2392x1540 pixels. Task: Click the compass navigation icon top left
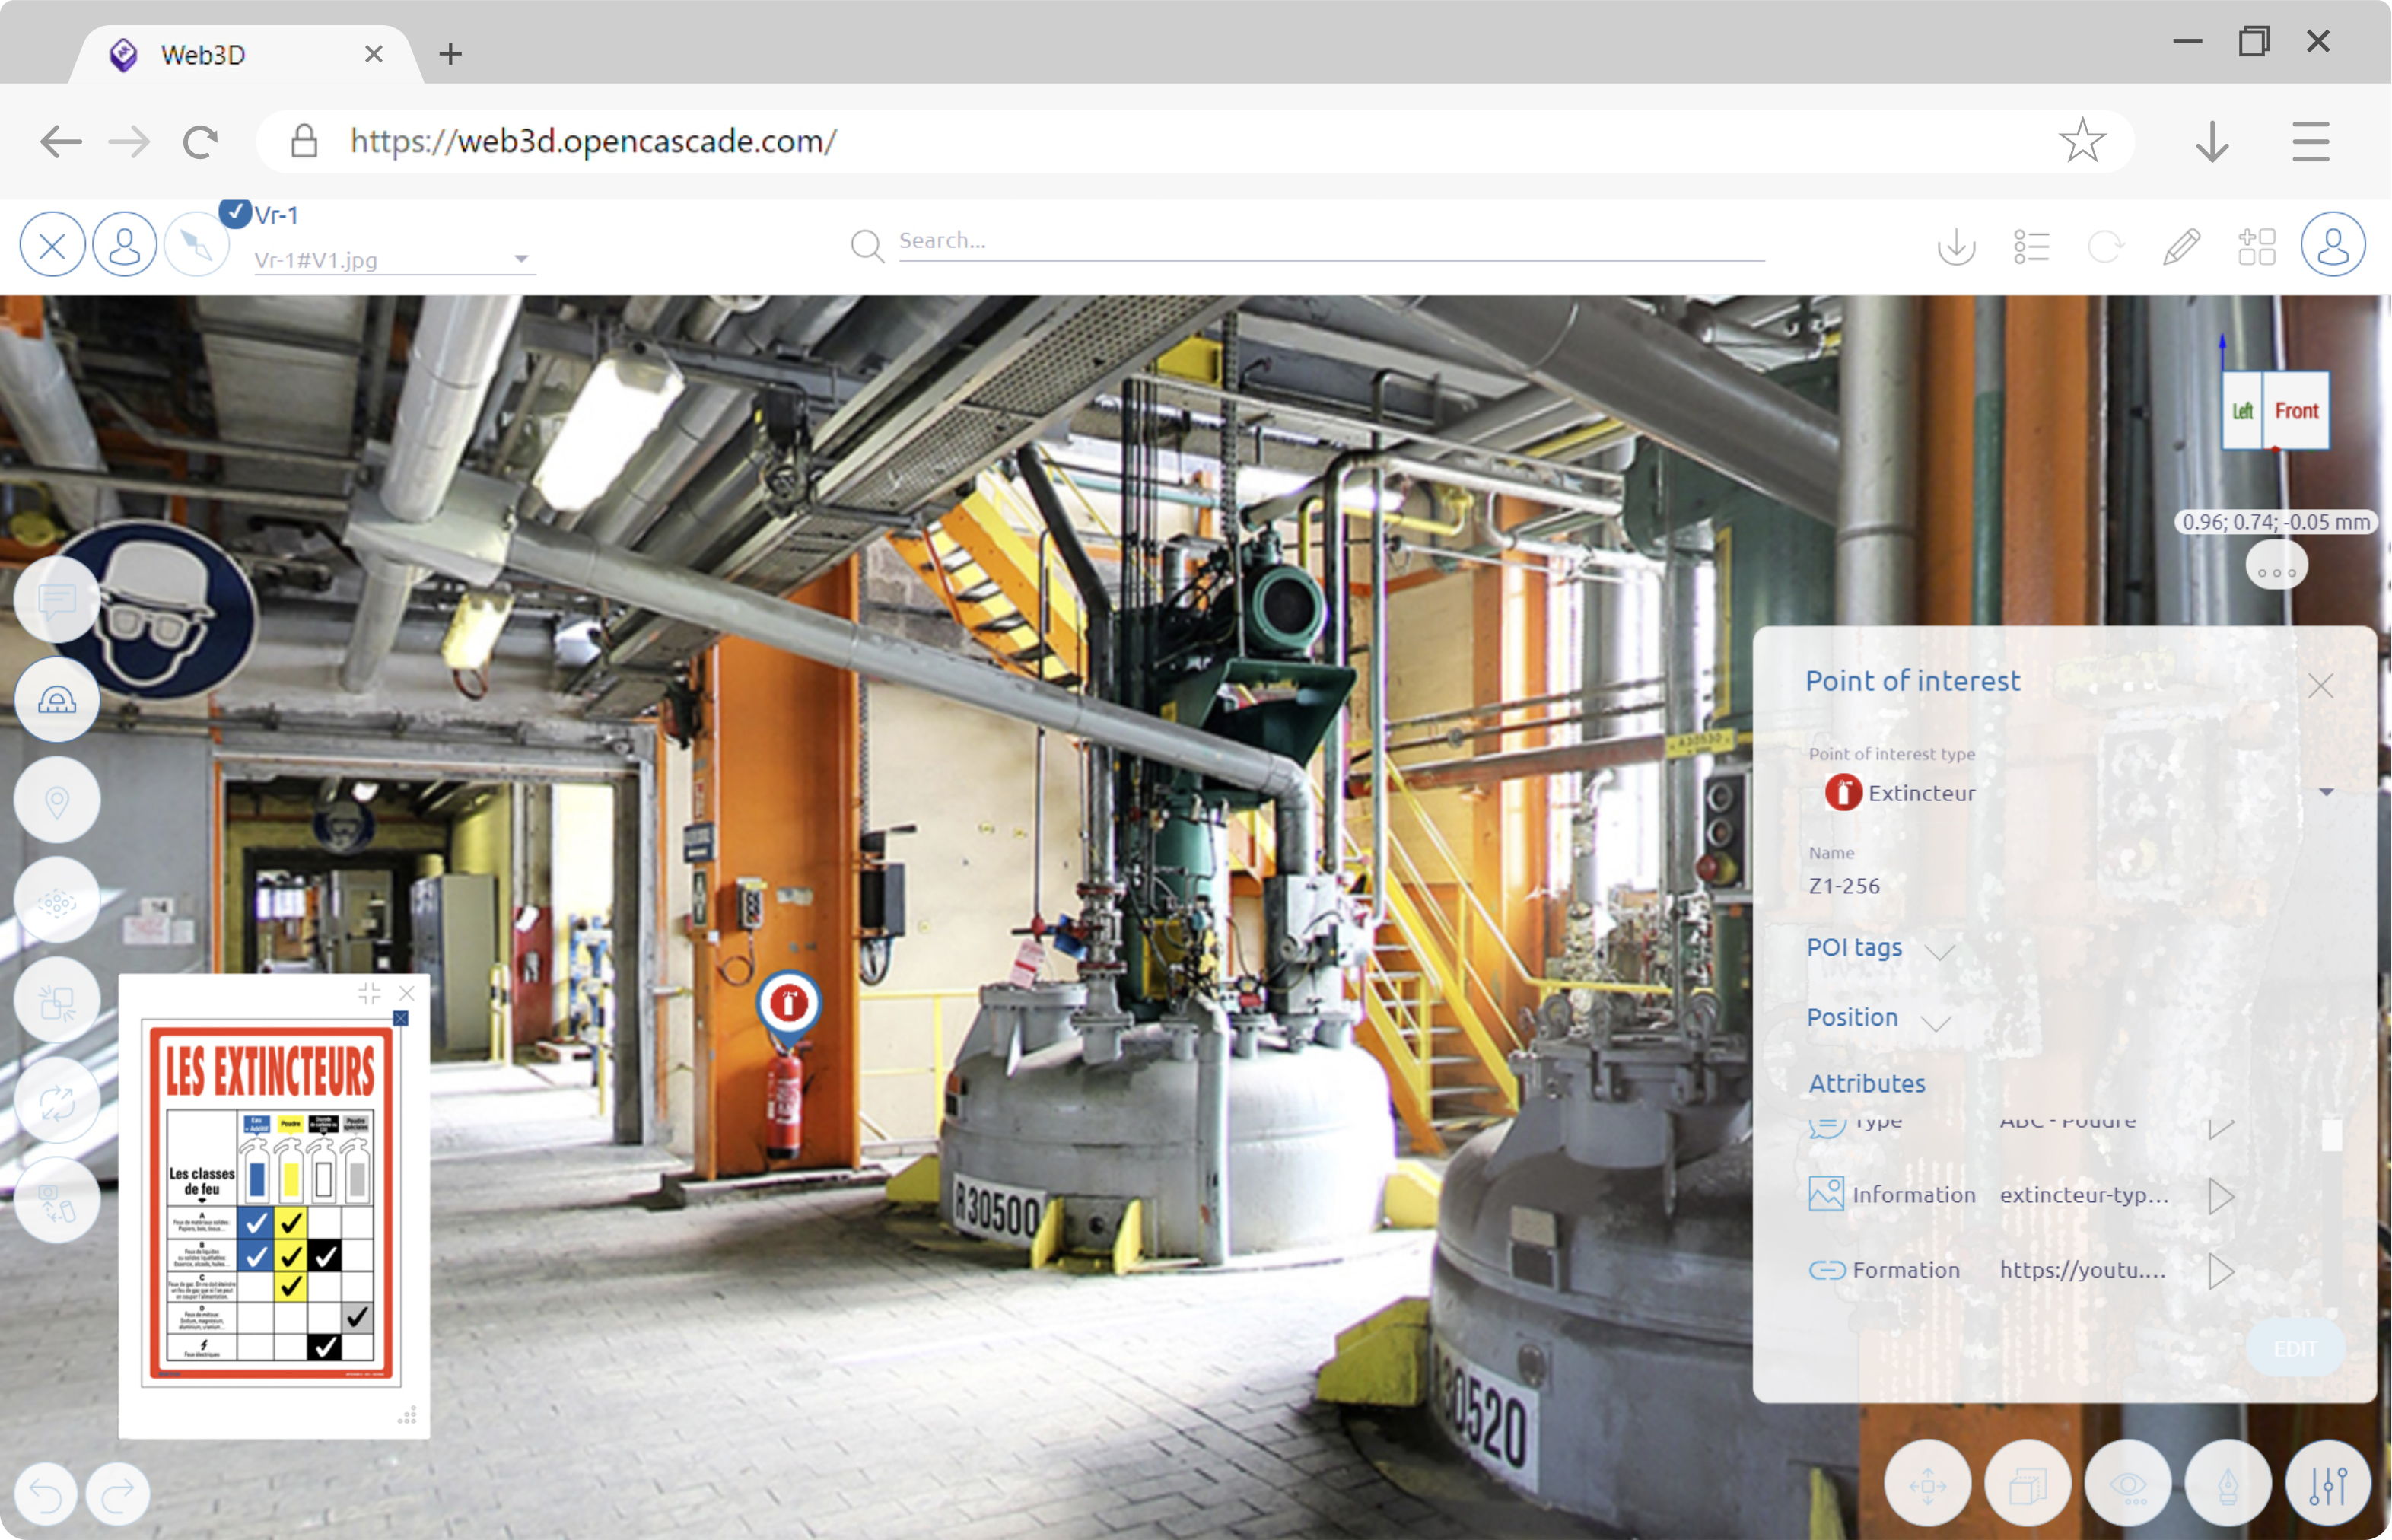click(x=197, y=245)
